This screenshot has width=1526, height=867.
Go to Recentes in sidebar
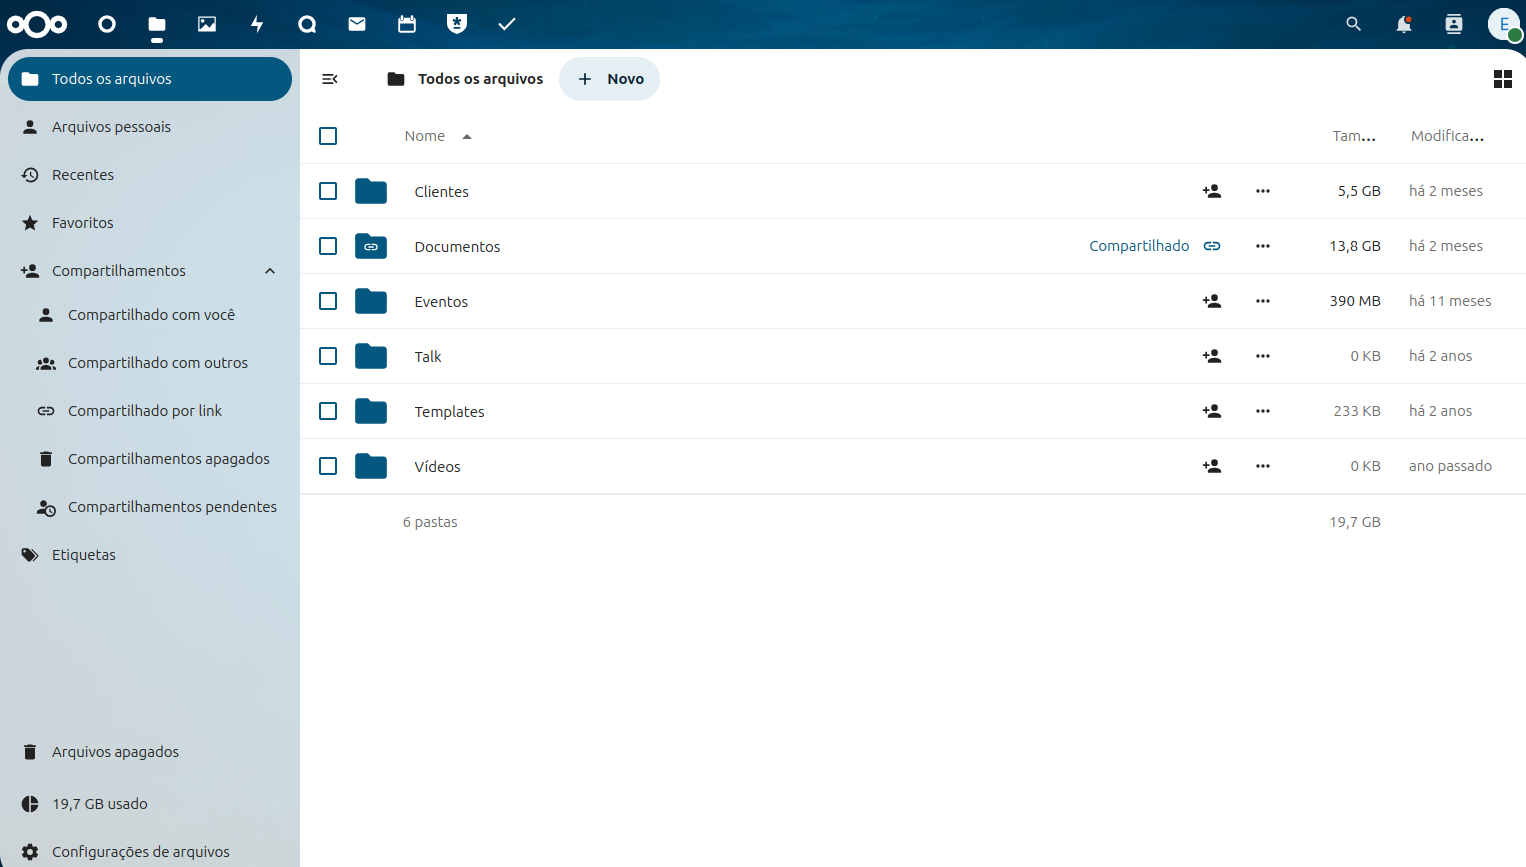pyautogui.click(x=83, y=175)
